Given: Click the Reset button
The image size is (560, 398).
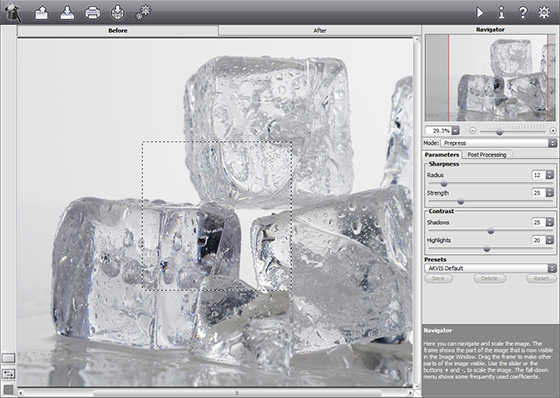Looking at the screenshot, I should click(541, 278).
